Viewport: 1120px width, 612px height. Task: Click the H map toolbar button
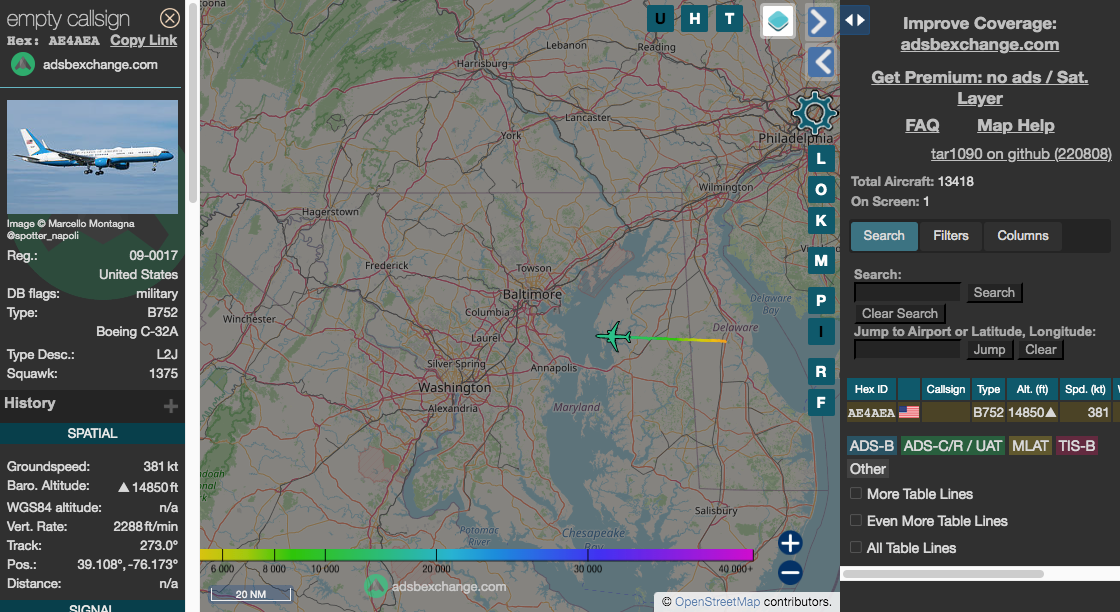(694, 19)
